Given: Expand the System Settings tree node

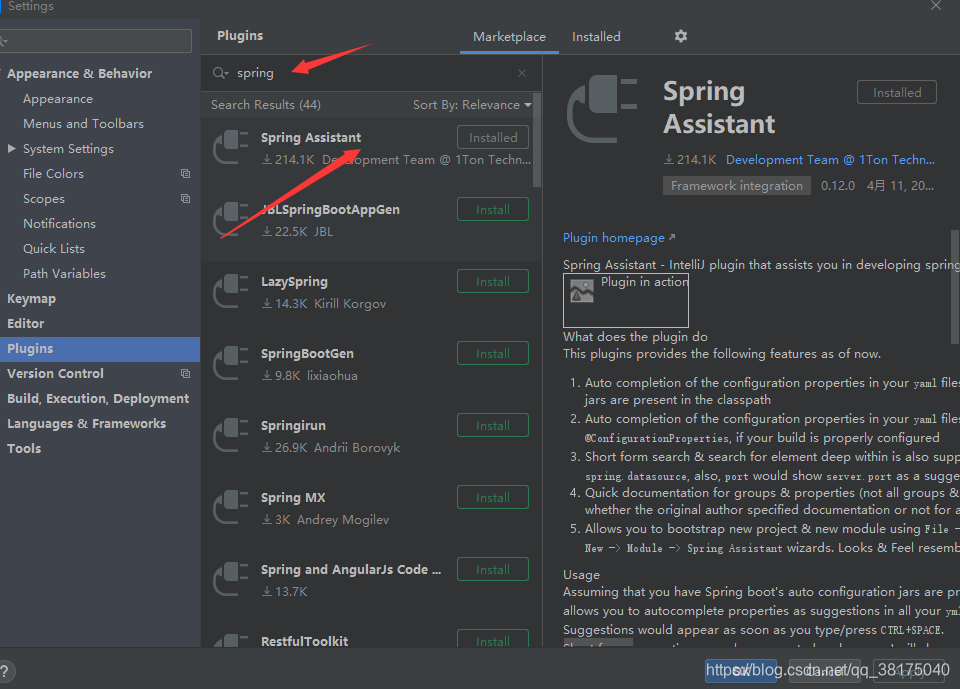Looking at the screenshot, I should (x=11, y=149).
